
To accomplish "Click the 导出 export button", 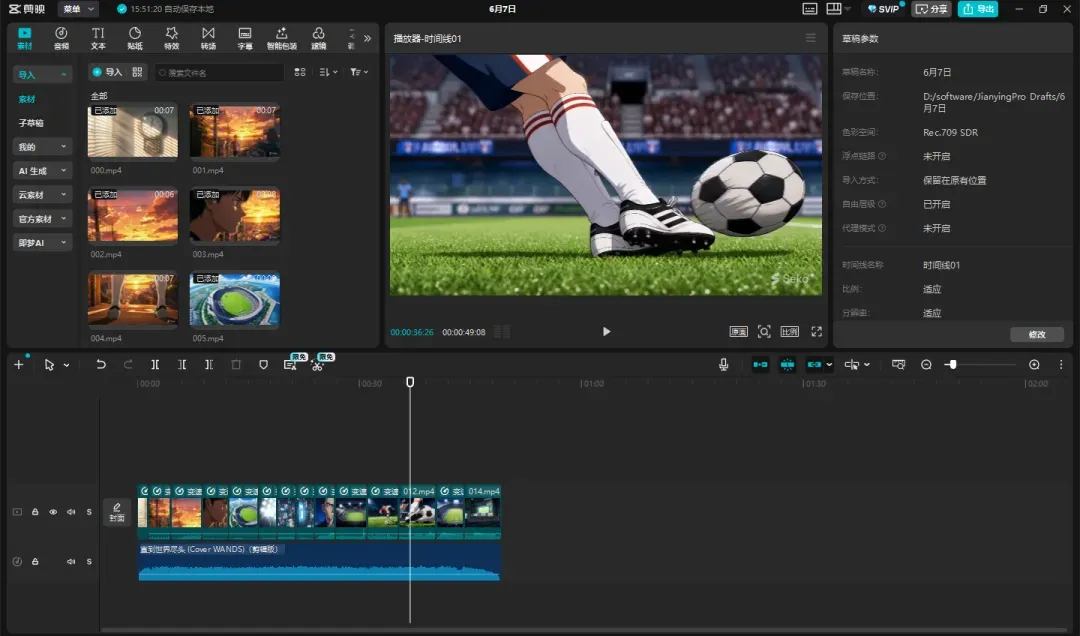I will click(978, 9).
